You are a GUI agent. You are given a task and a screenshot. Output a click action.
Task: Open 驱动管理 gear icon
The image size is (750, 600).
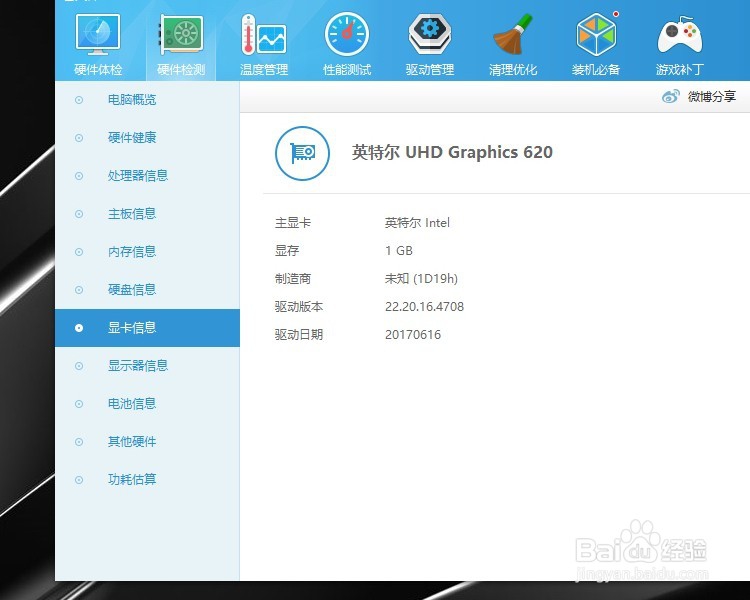point(430,33)
